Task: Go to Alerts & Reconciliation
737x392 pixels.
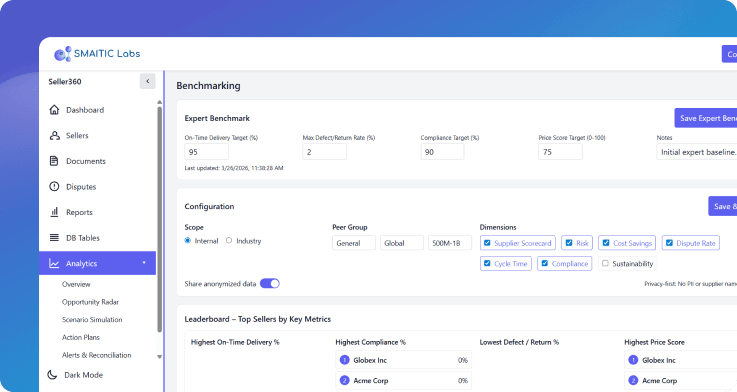Action: [97, 355]
